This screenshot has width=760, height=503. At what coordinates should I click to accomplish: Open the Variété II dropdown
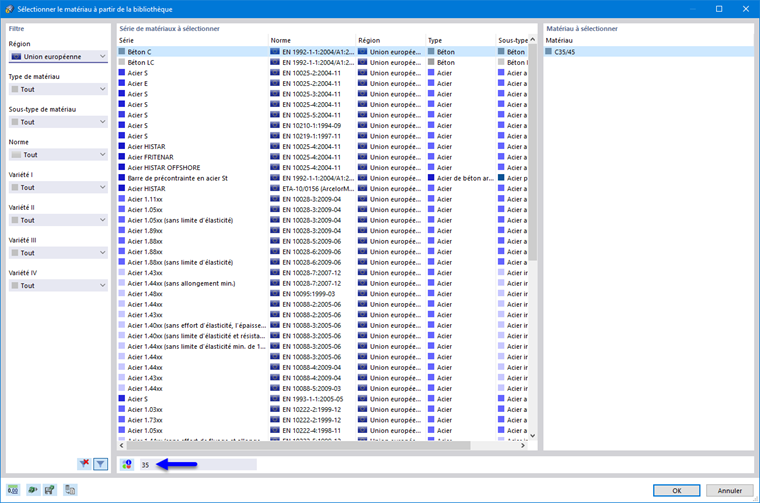58,220
